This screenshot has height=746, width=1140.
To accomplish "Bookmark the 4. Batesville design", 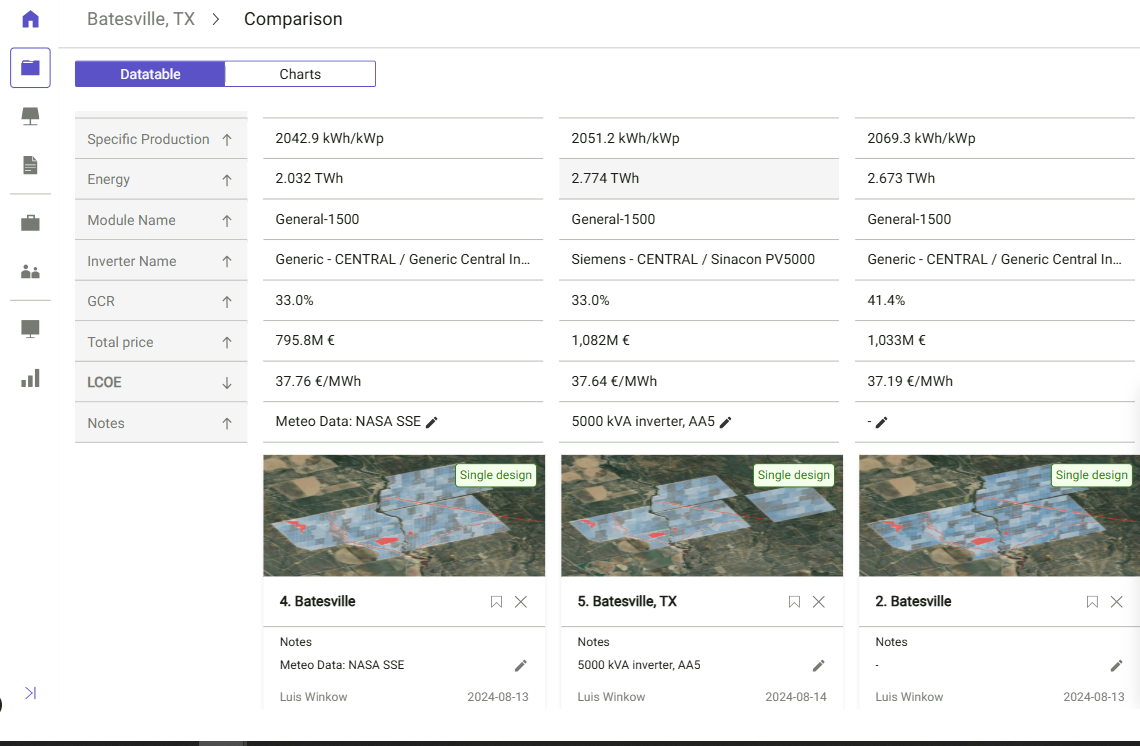I will click(x=496, y=602).
